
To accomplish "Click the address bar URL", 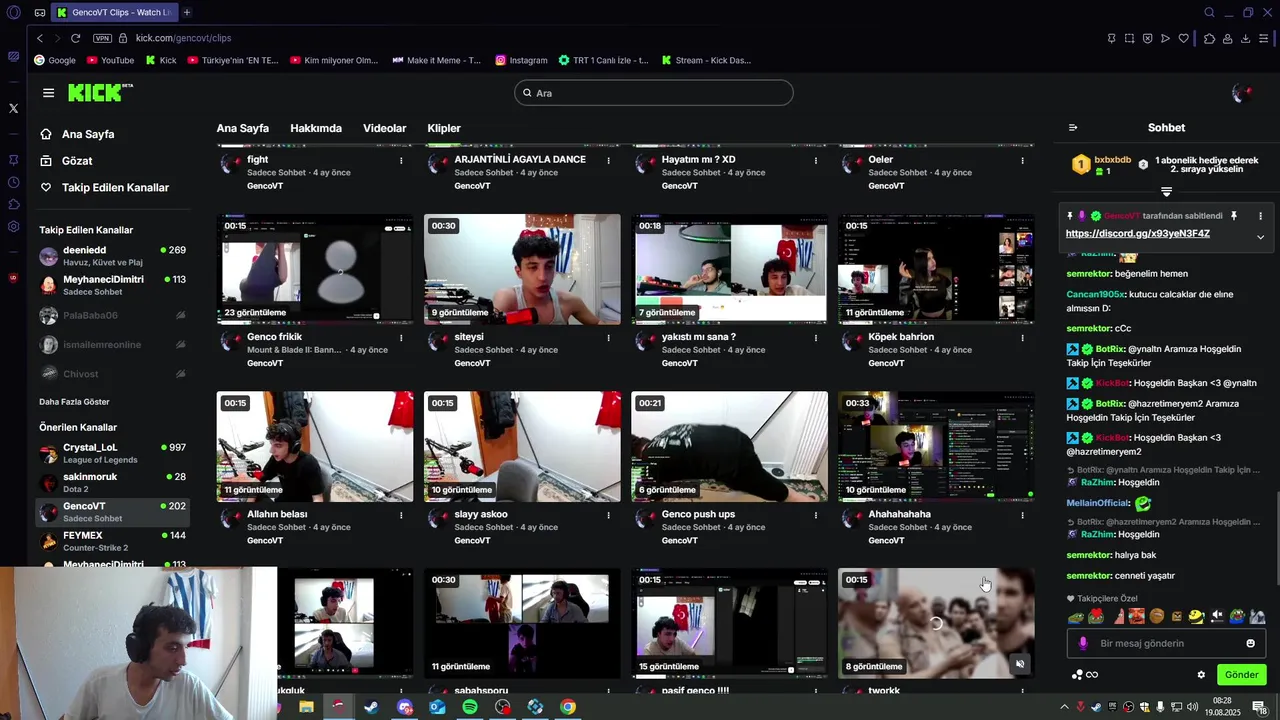I will tap(183, 38).
